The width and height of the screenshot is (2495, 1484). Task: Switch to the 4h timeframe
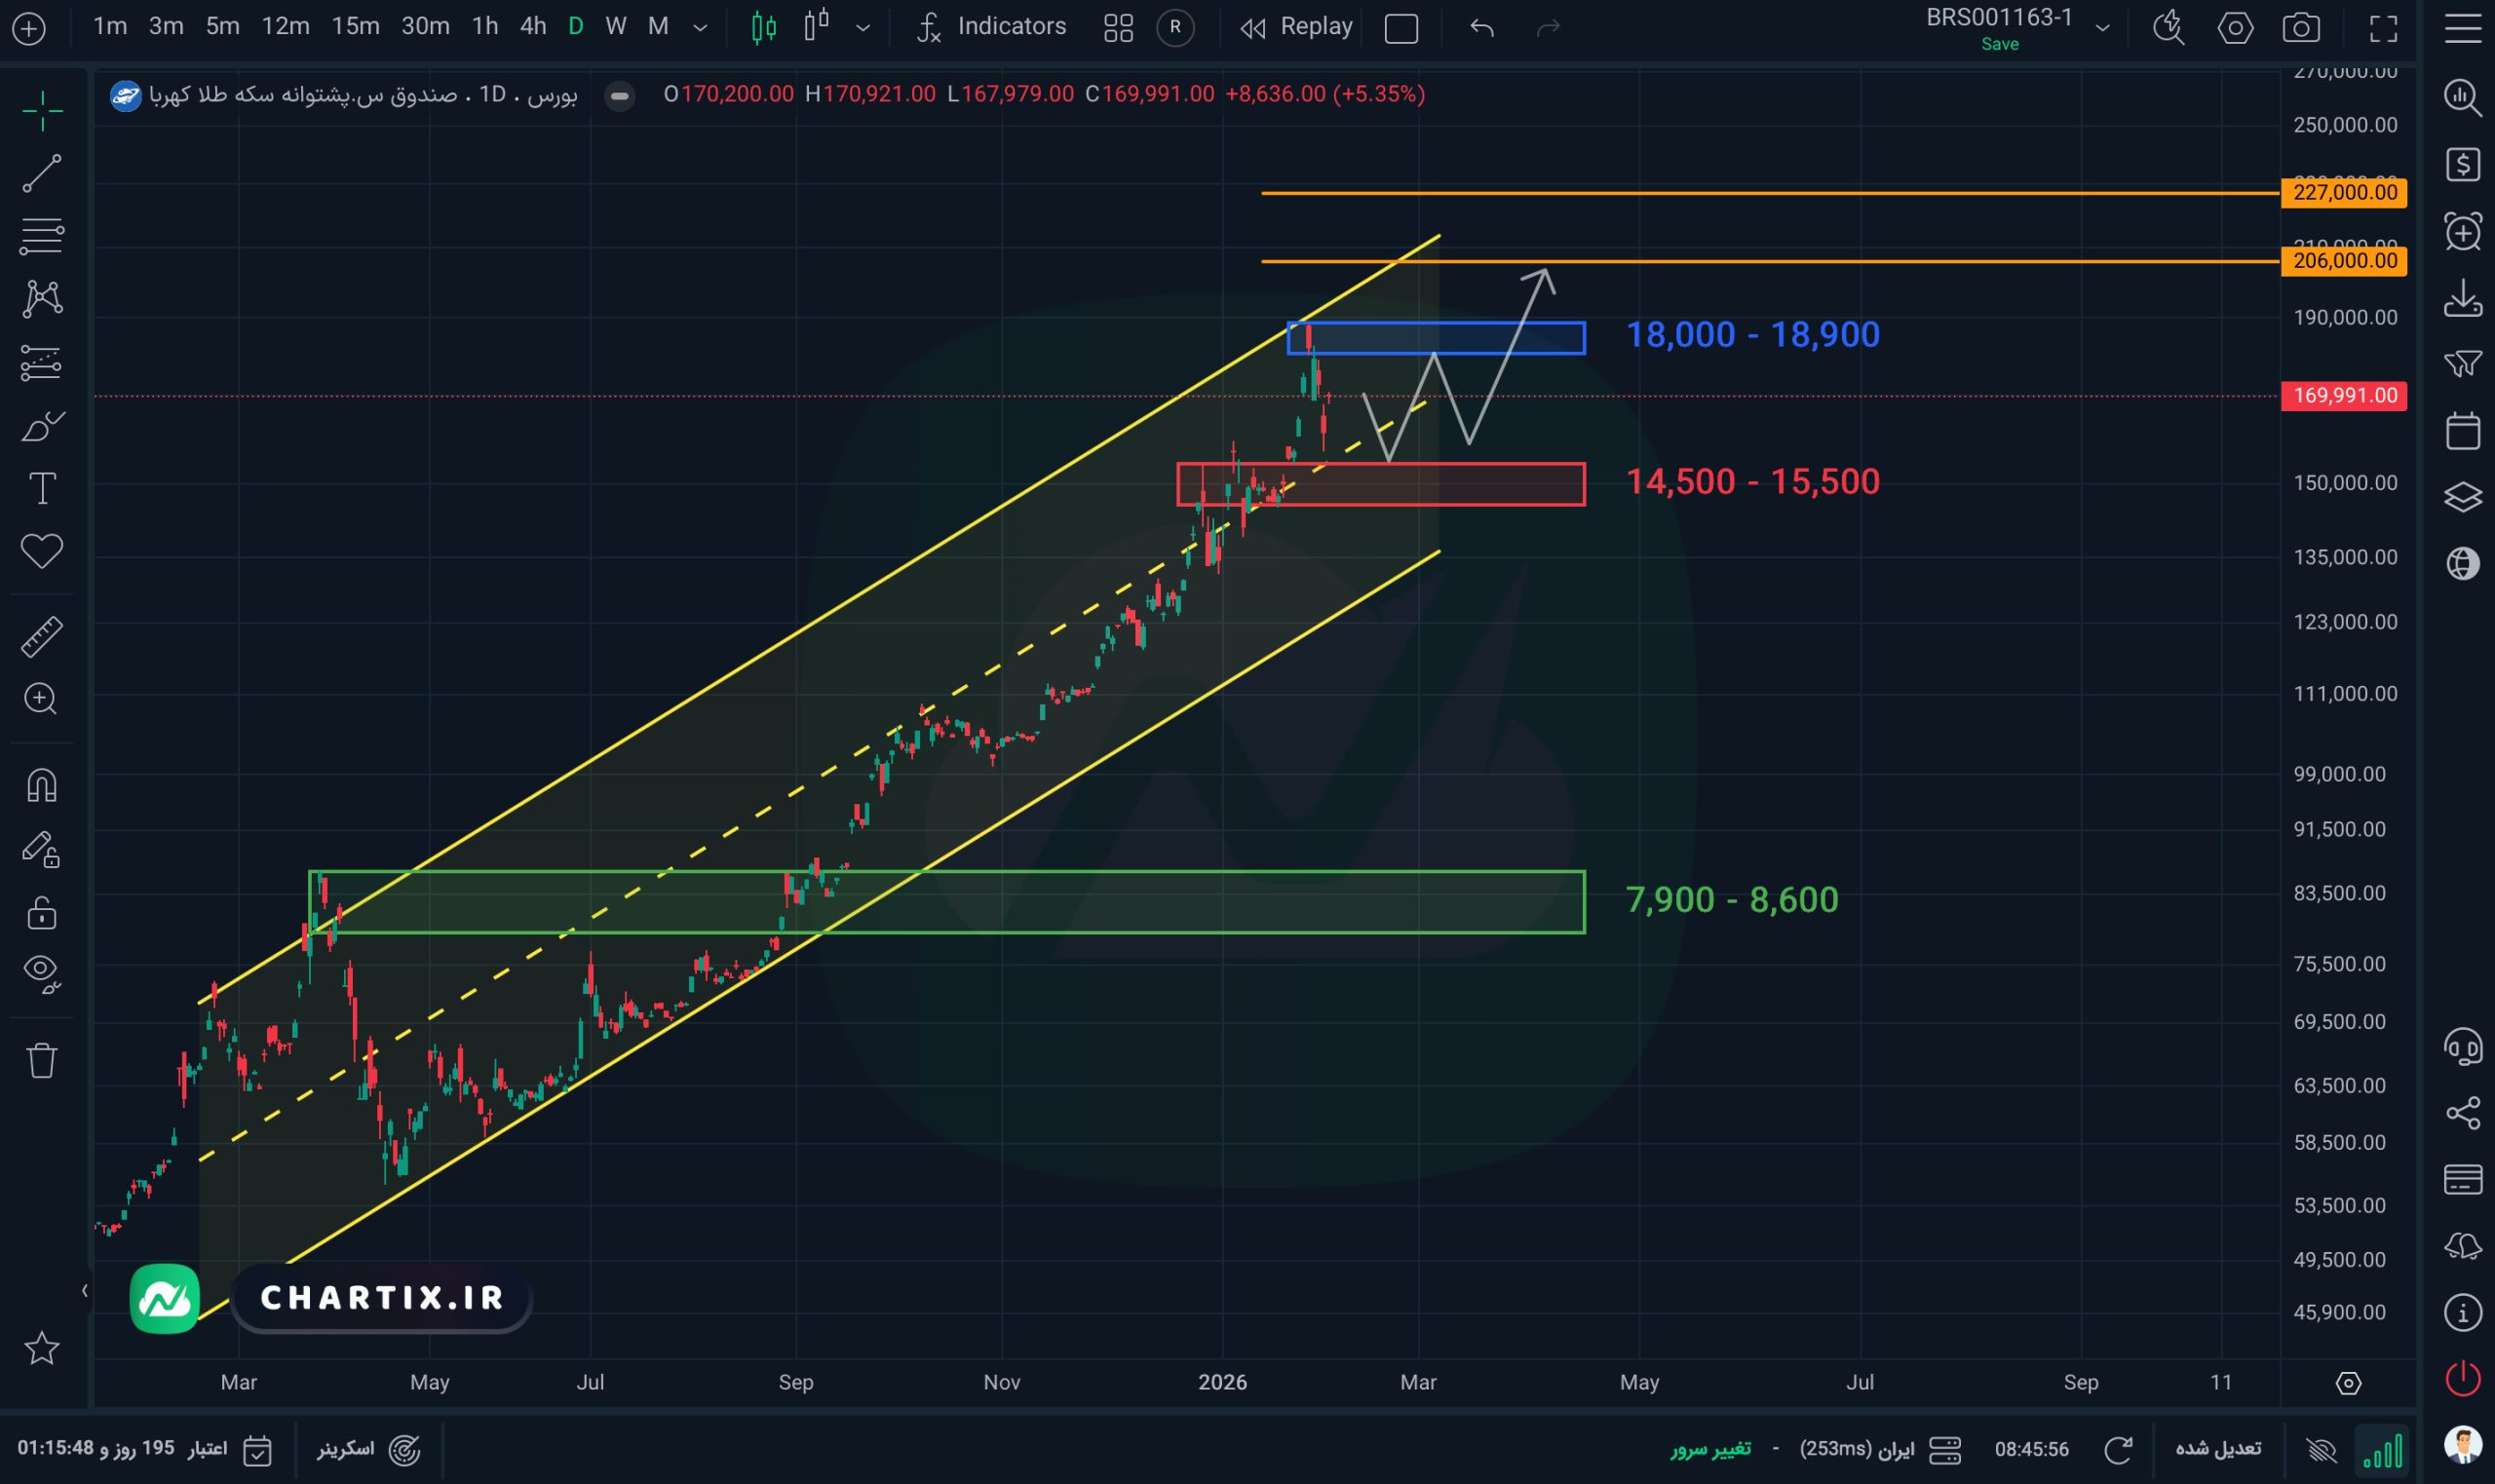[x=533, y=27]
